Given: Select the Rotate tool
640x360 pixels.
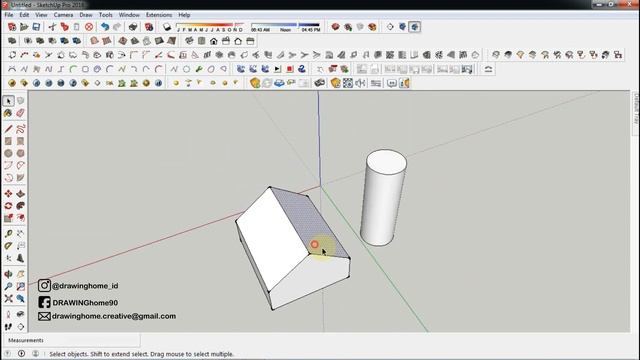Looking at the screenshot, I should point(8,206).
